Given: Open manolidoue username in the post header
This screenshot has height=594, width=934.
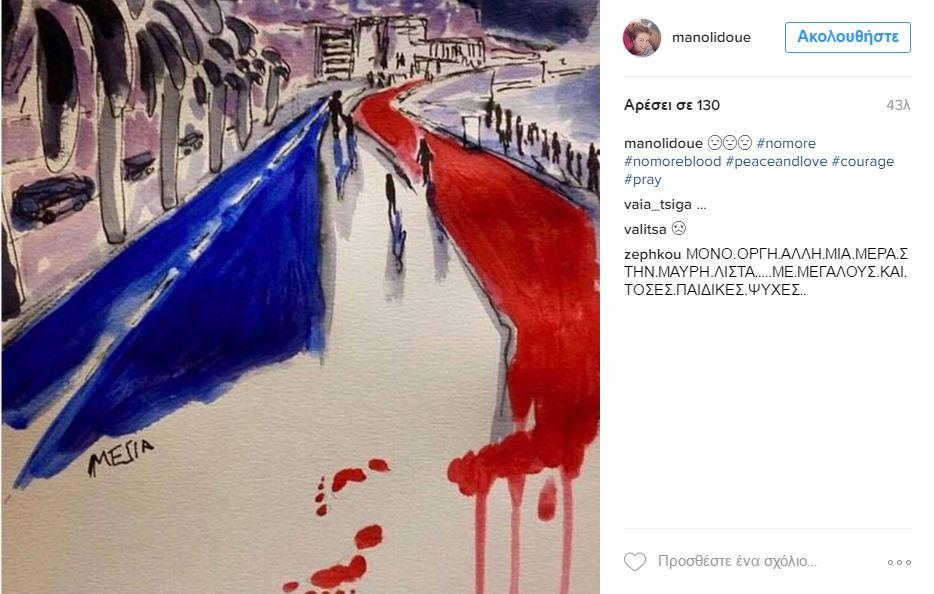Looking at the screenshot, I should click(x=711, y=38).
